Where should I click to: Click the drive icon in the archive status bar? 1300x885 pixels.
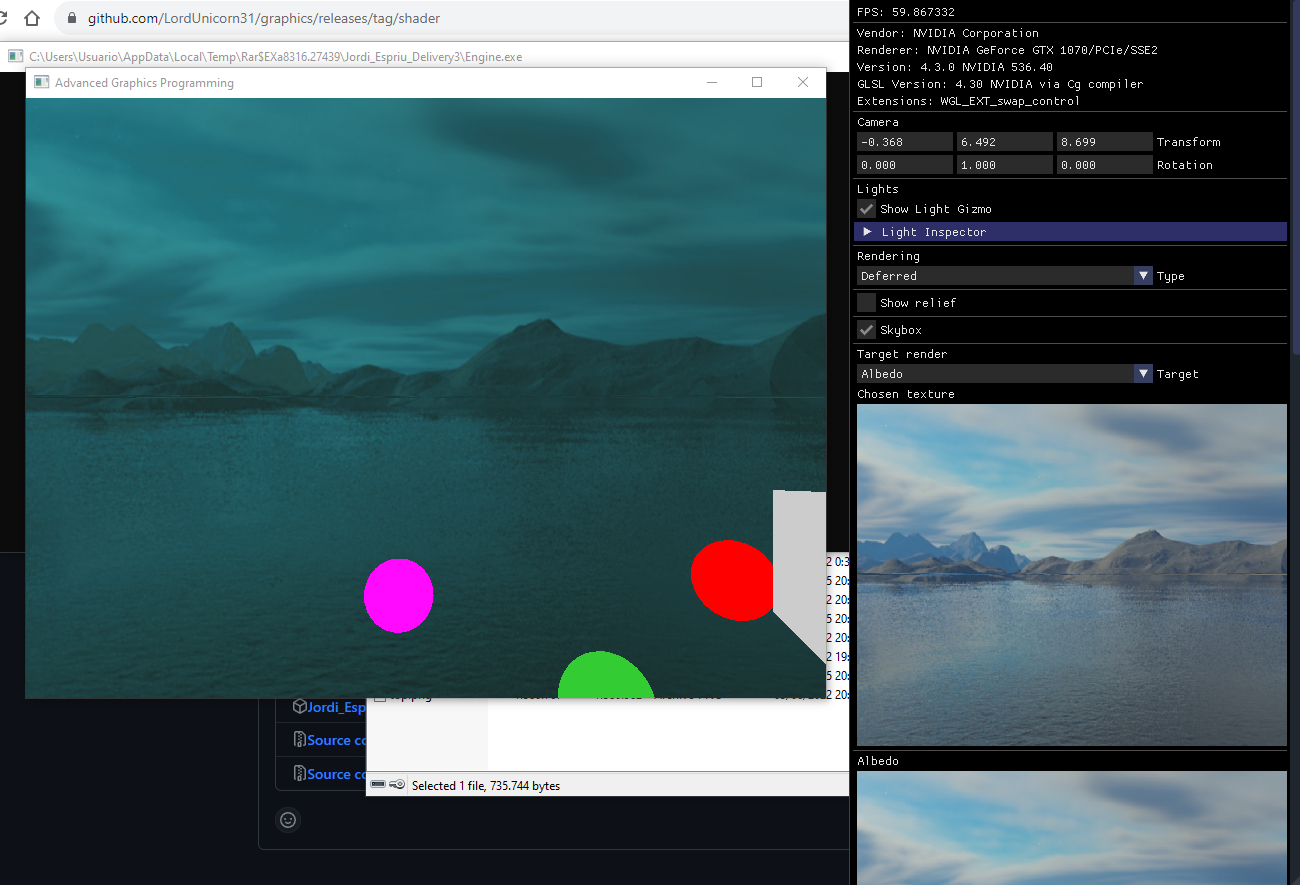(378, 785)
